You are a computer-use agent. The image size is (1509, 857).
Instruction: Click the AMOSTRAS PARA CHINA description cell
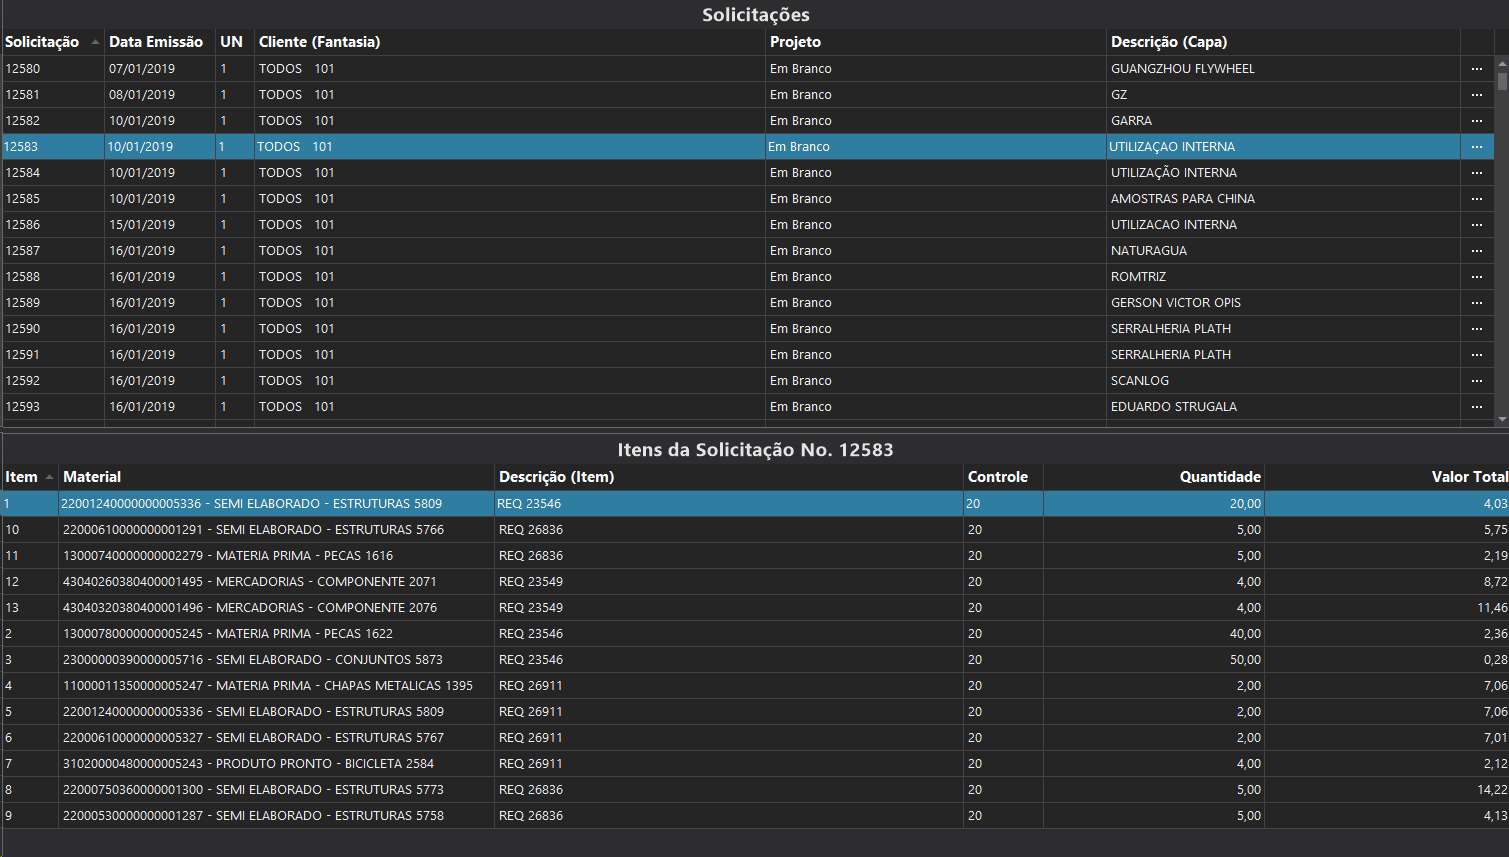[1283, 199]
